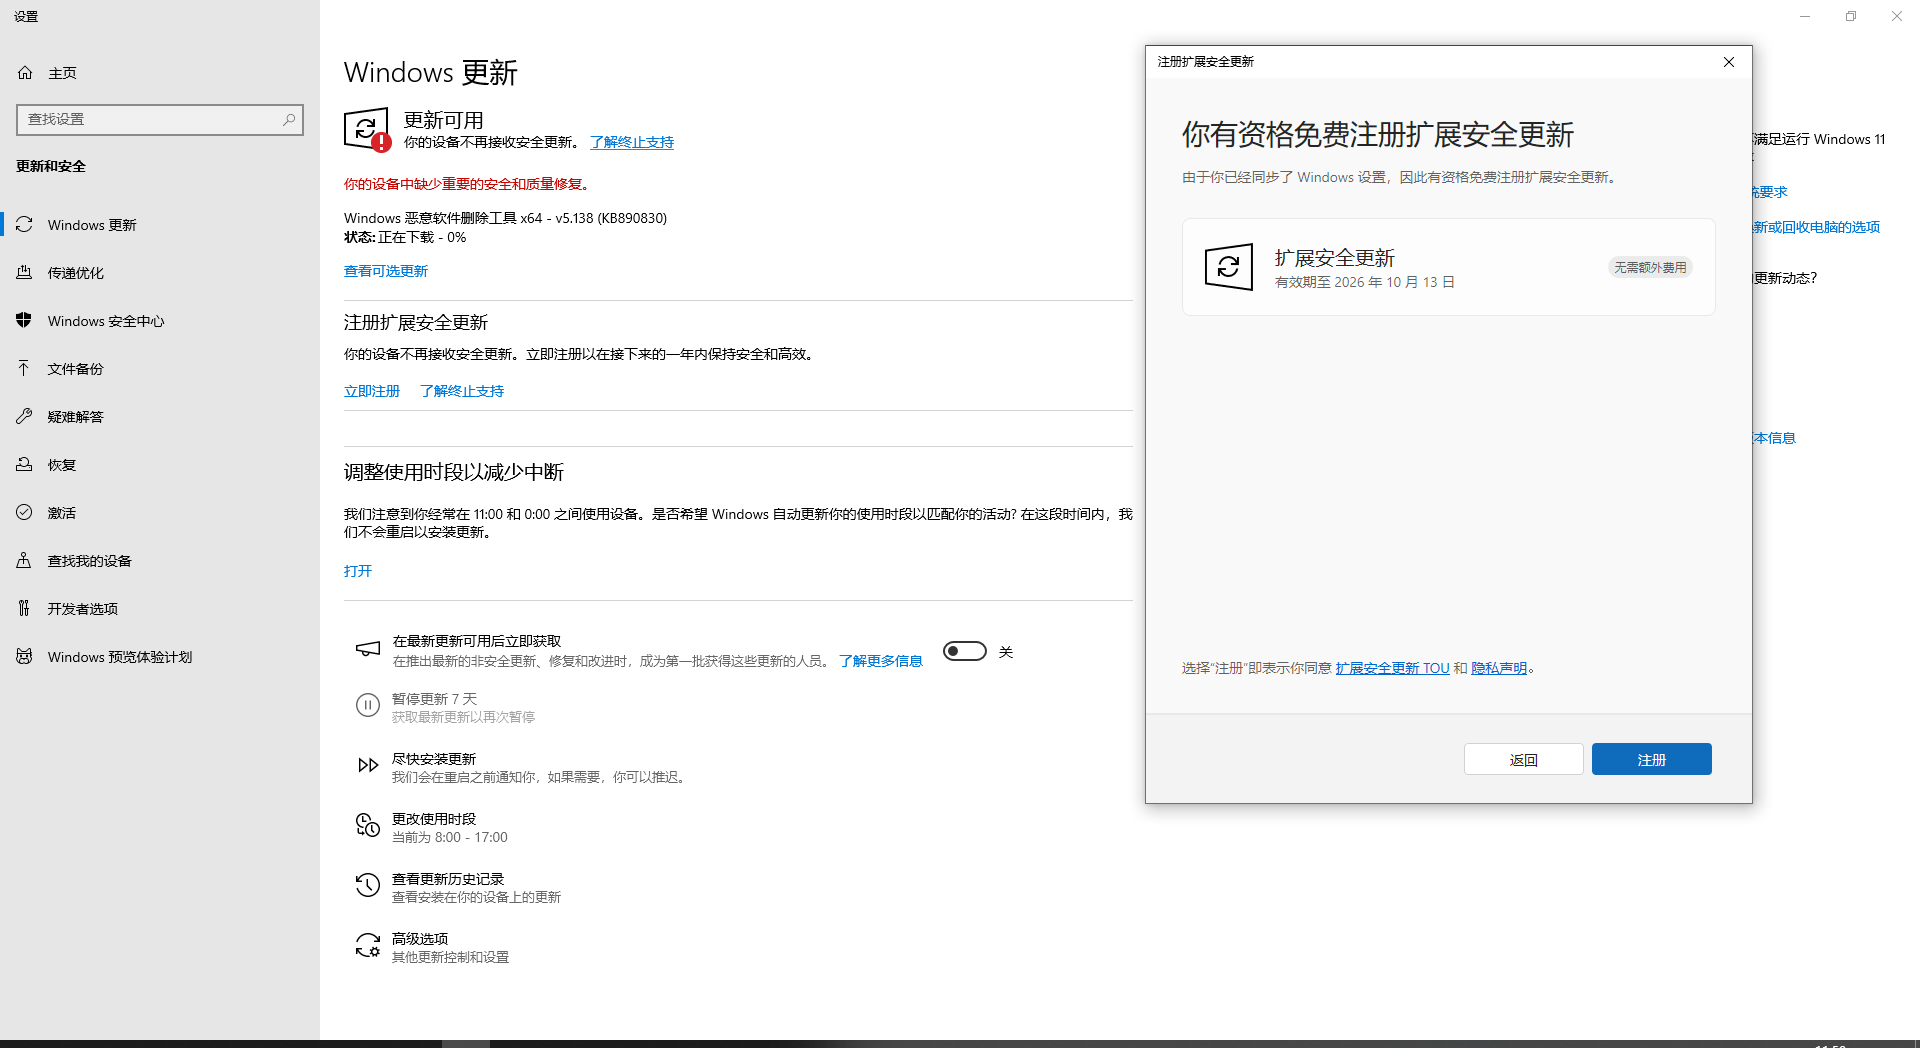This screenshot has height=1048, width=1920.
Task: Click the fast-forward icon for 尽快安装更新
Action: click(x=368, y=766)
